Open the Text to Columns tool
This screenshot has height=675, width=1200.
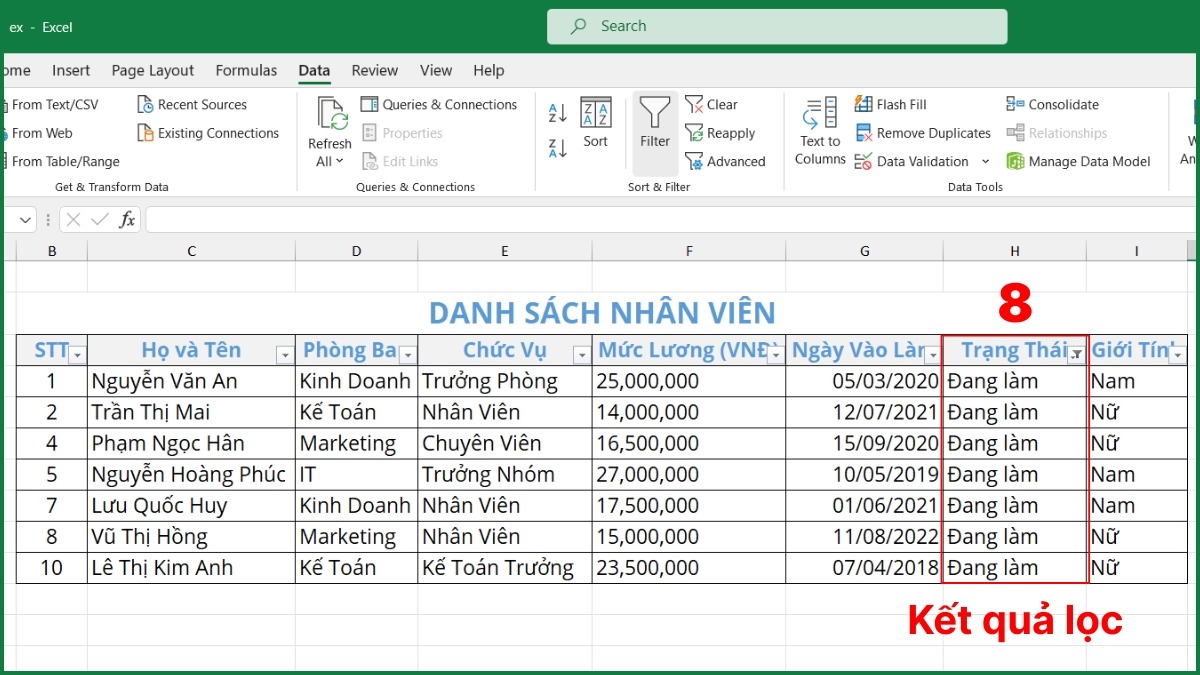(821, 130)
